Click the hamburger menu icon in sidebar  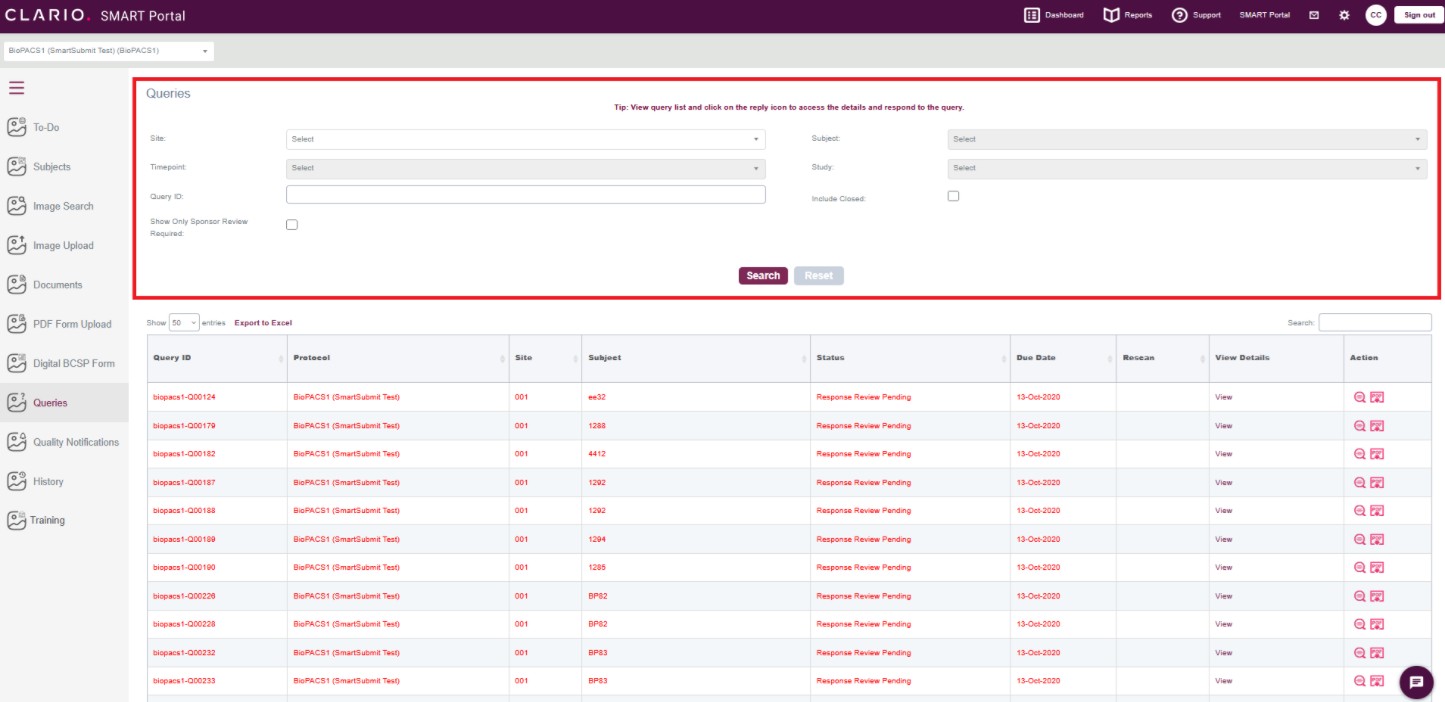[x=16, y=88]
